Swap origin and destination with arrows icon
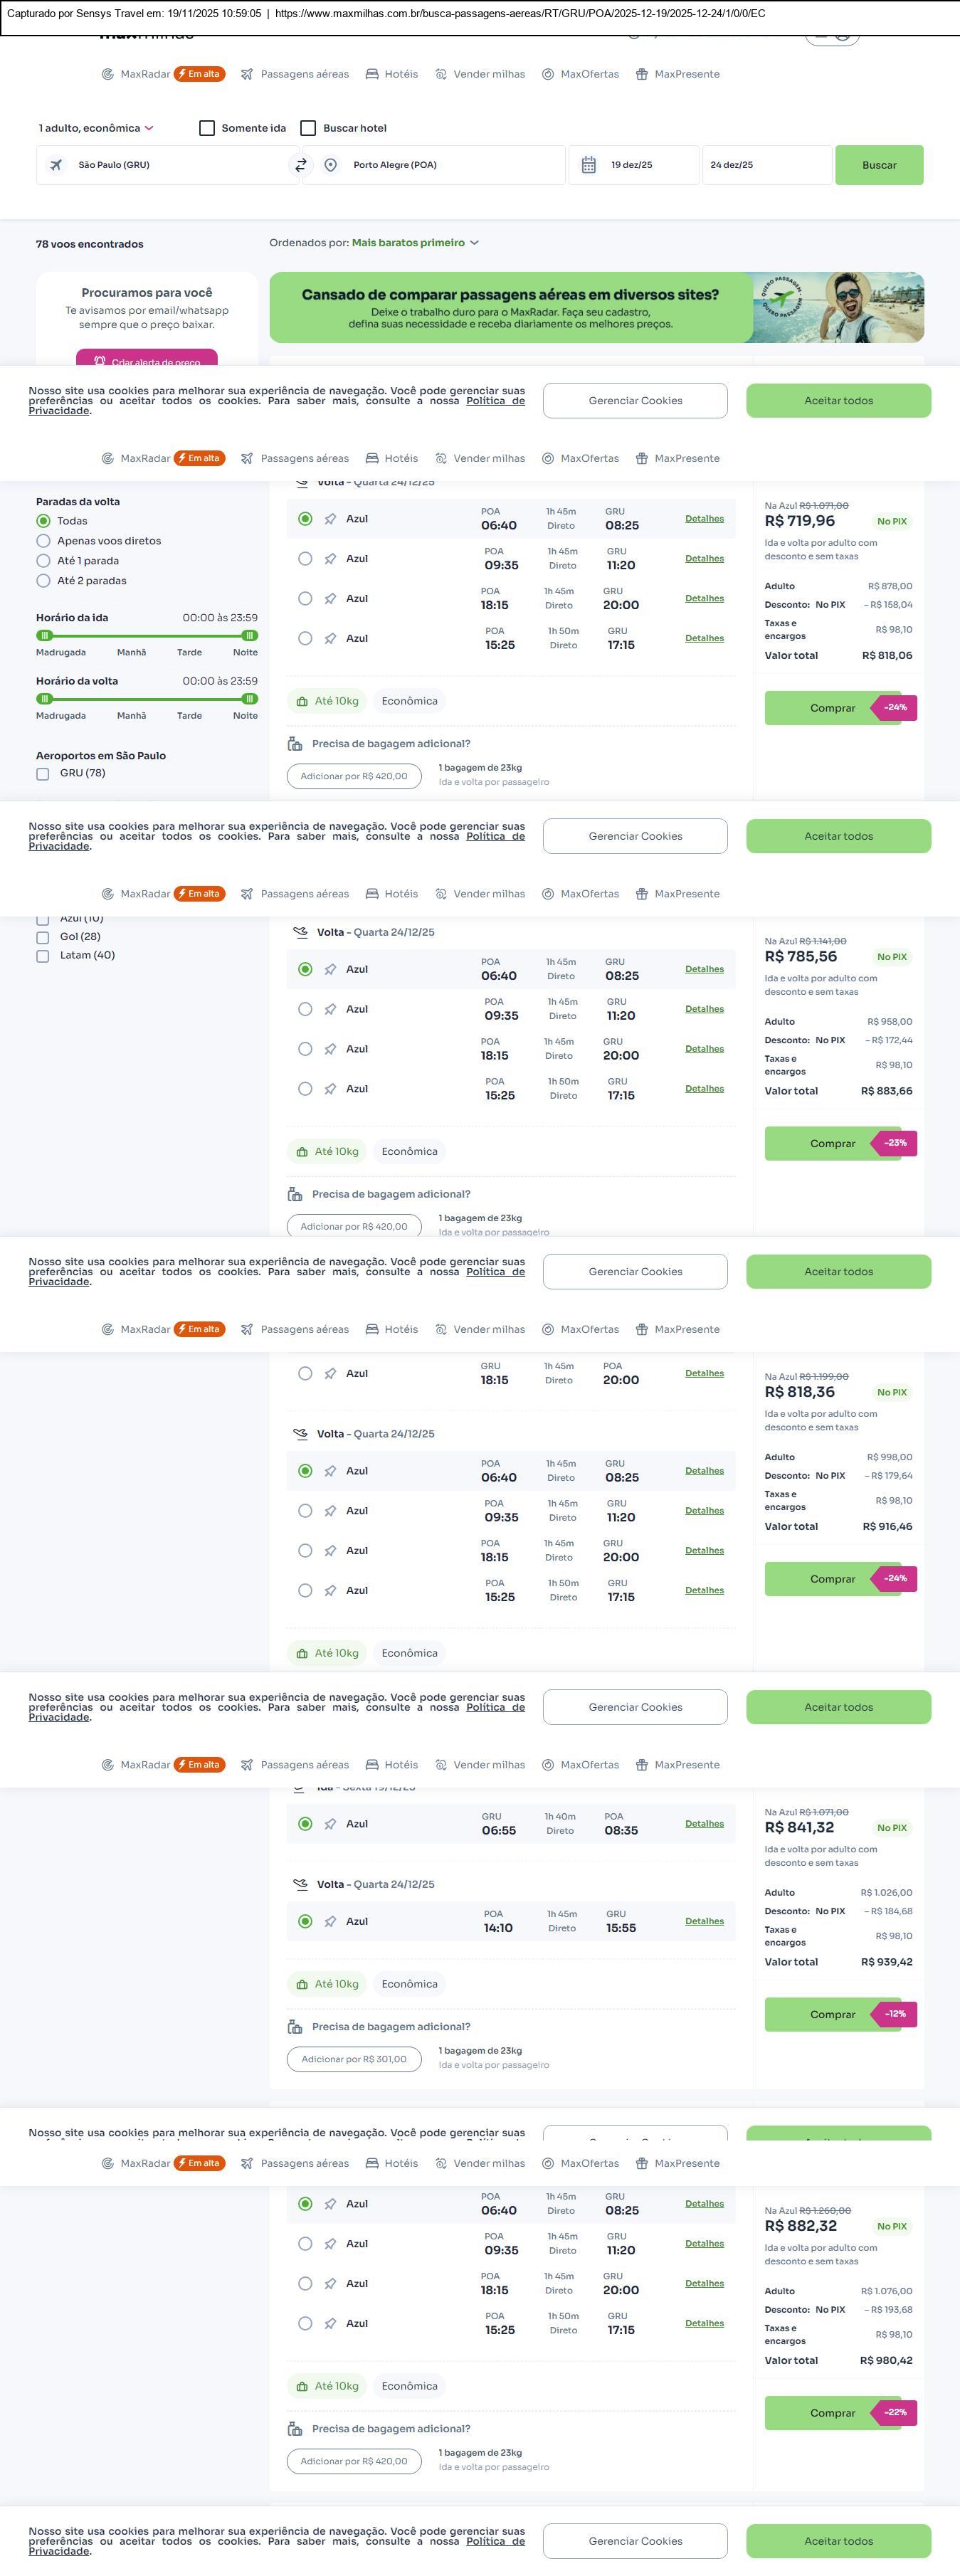This screenshot has width=960, height=2576. (x=300, y=165)
